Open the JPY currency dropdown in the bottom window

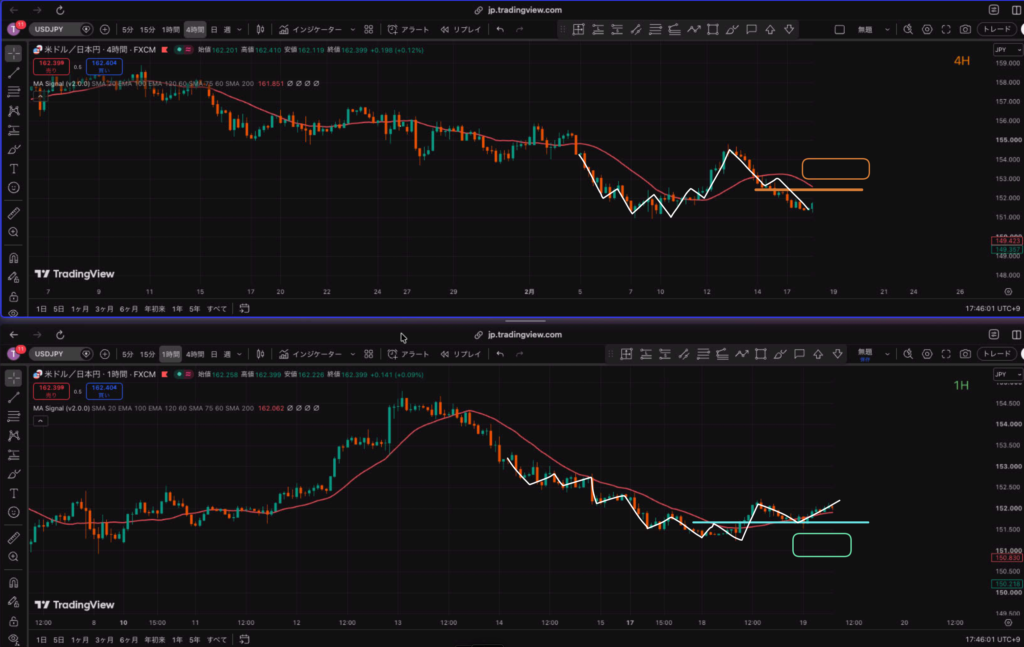tap(1008, 374)
